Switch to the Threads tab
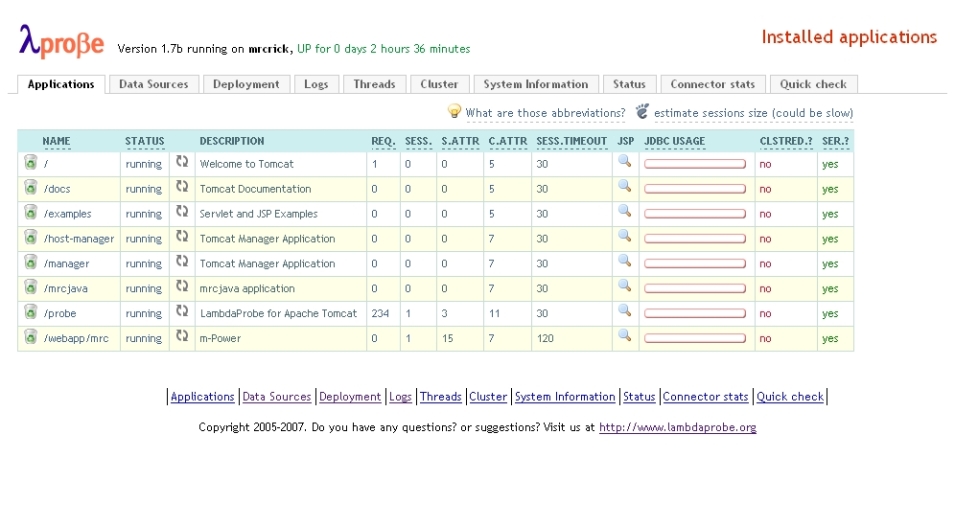The image size is (955, 526). pos(374,85)
